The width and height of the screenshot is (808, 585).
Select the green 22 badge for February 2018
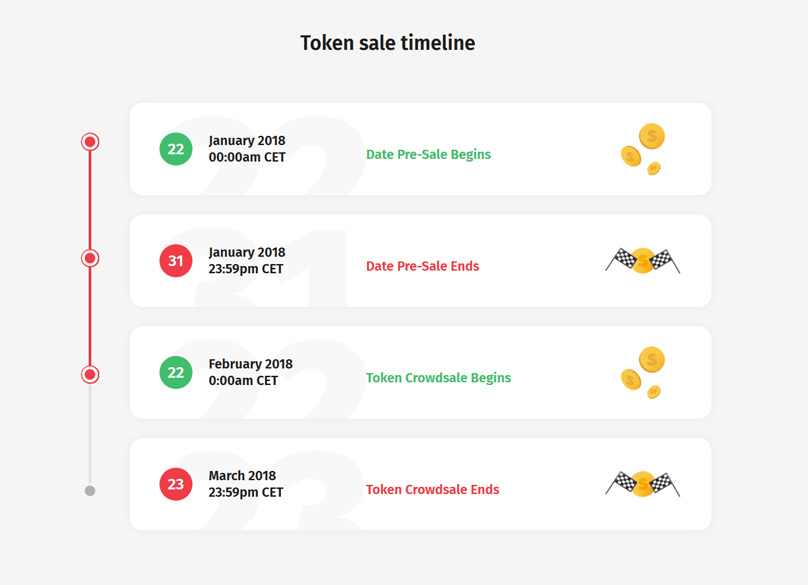click(x=176, y=373)
